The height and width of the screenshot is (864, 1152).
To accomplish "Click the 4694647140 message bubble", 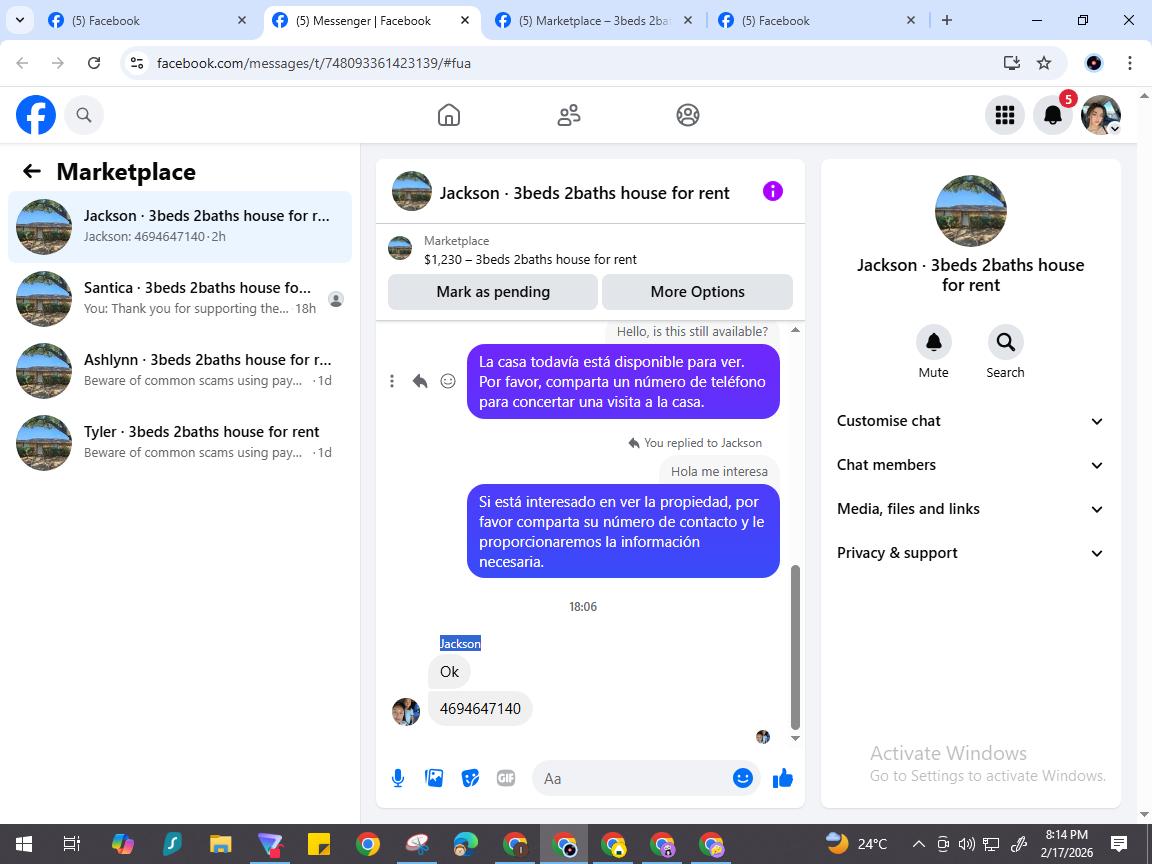I will [480, 708].
